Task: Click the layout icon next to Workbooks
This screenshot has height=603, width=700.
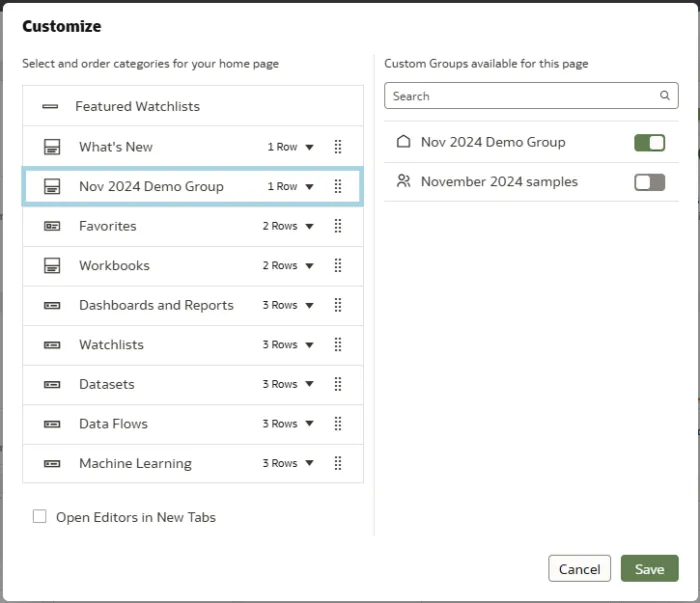Action: click(x=52, y=266)
